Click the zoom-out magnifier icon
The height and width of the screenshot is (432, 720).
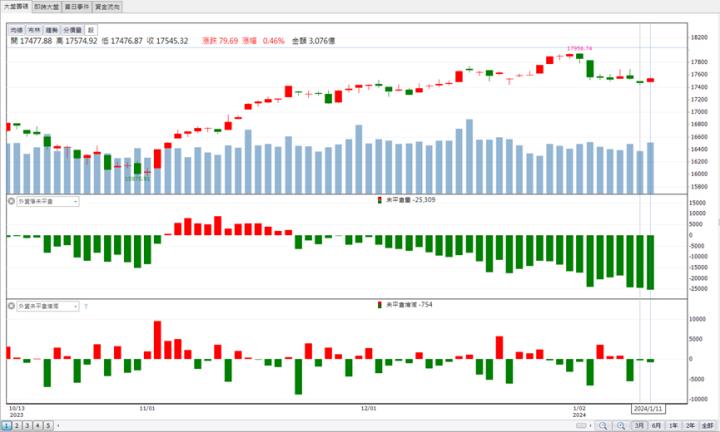pyautogui.click(x=603, y=426)
